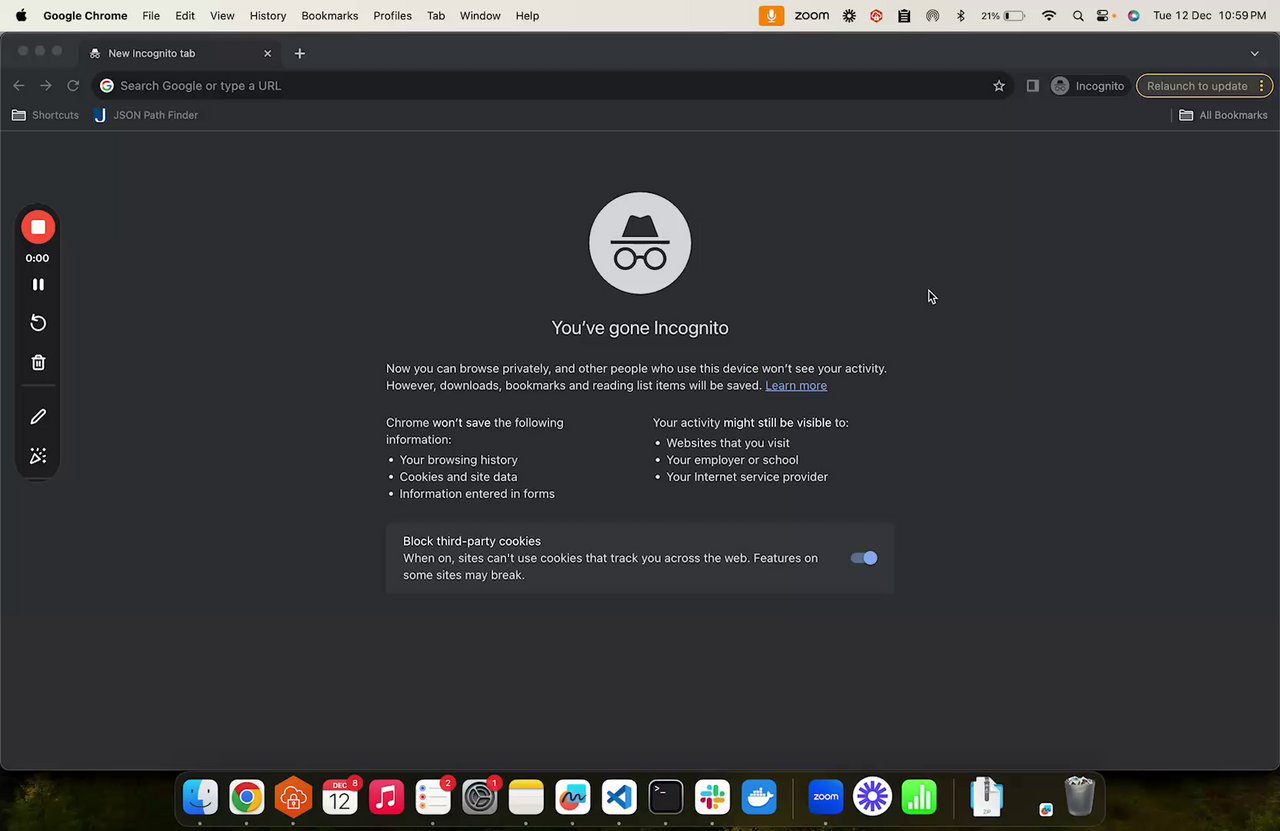The image size is (1280, 831).
Task: Follow the Learn more link
Action: [796, 386]
